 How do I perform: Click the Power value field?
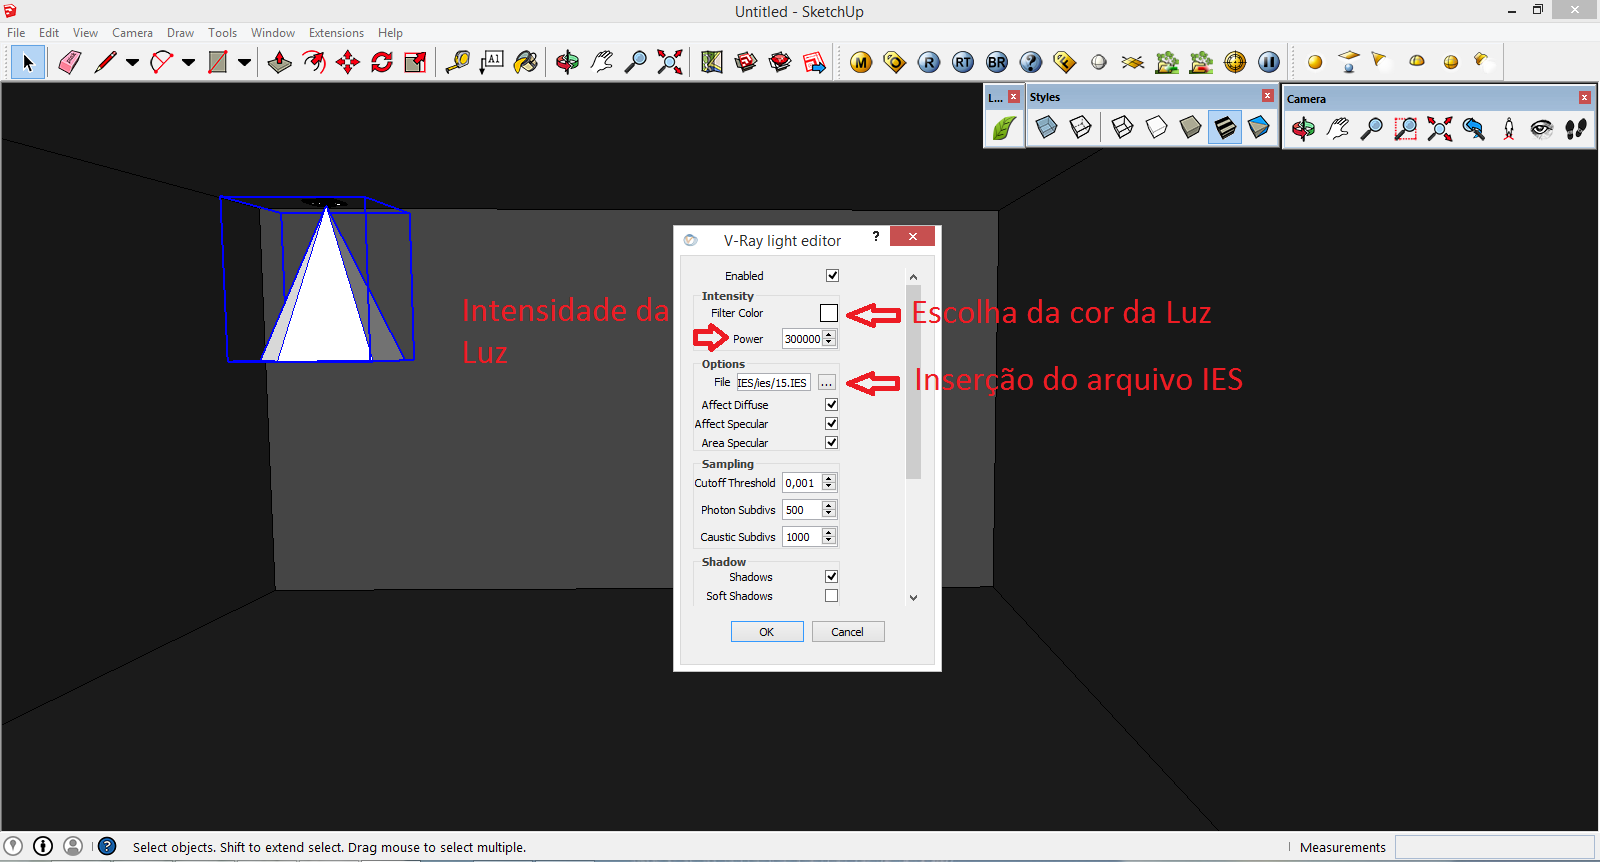pyautogui.click(x=802, y=339)
